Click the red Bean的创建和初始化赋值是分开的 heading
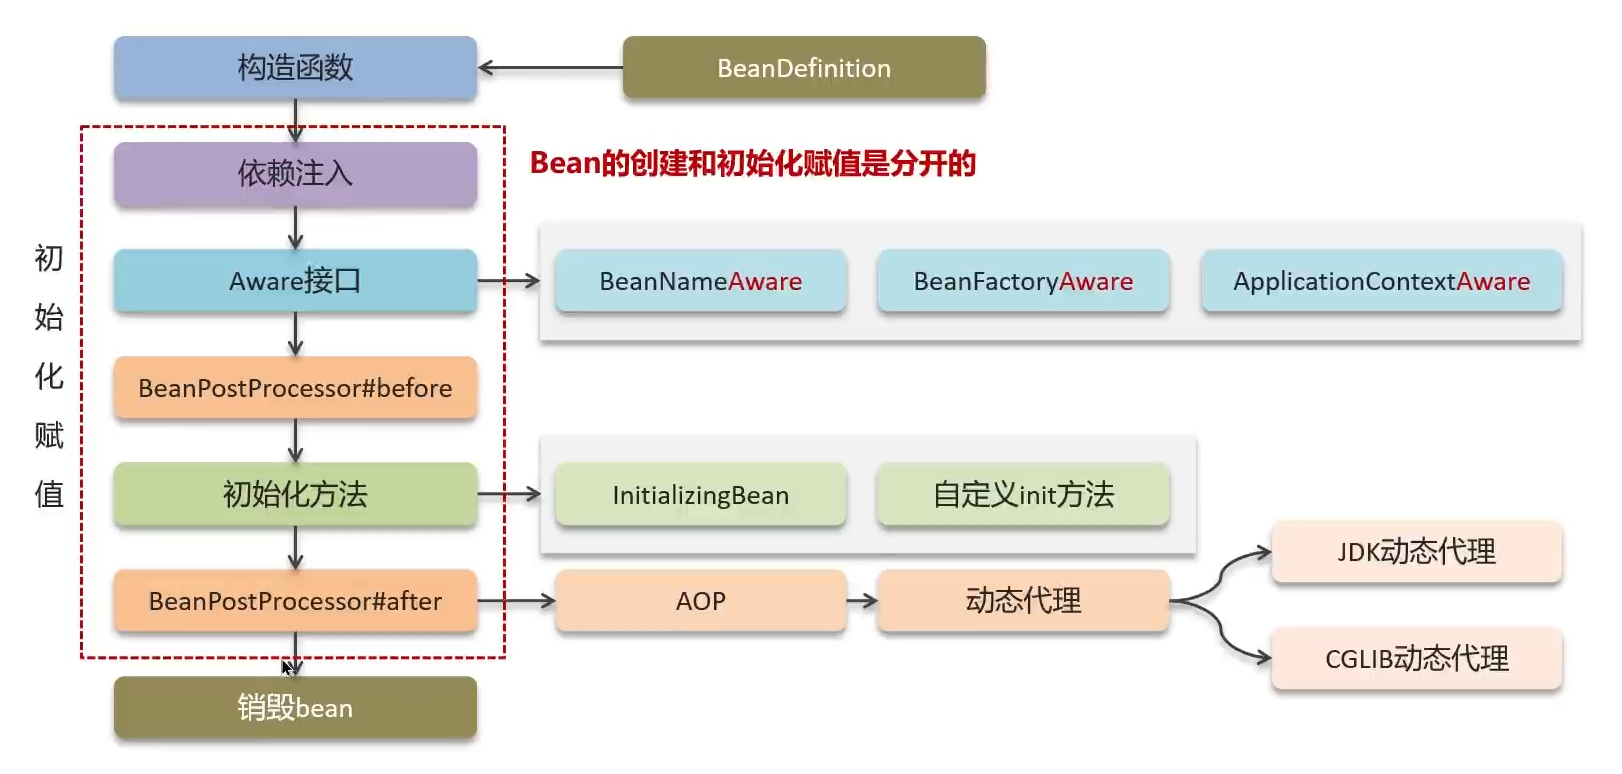 (x=752, y=163)
